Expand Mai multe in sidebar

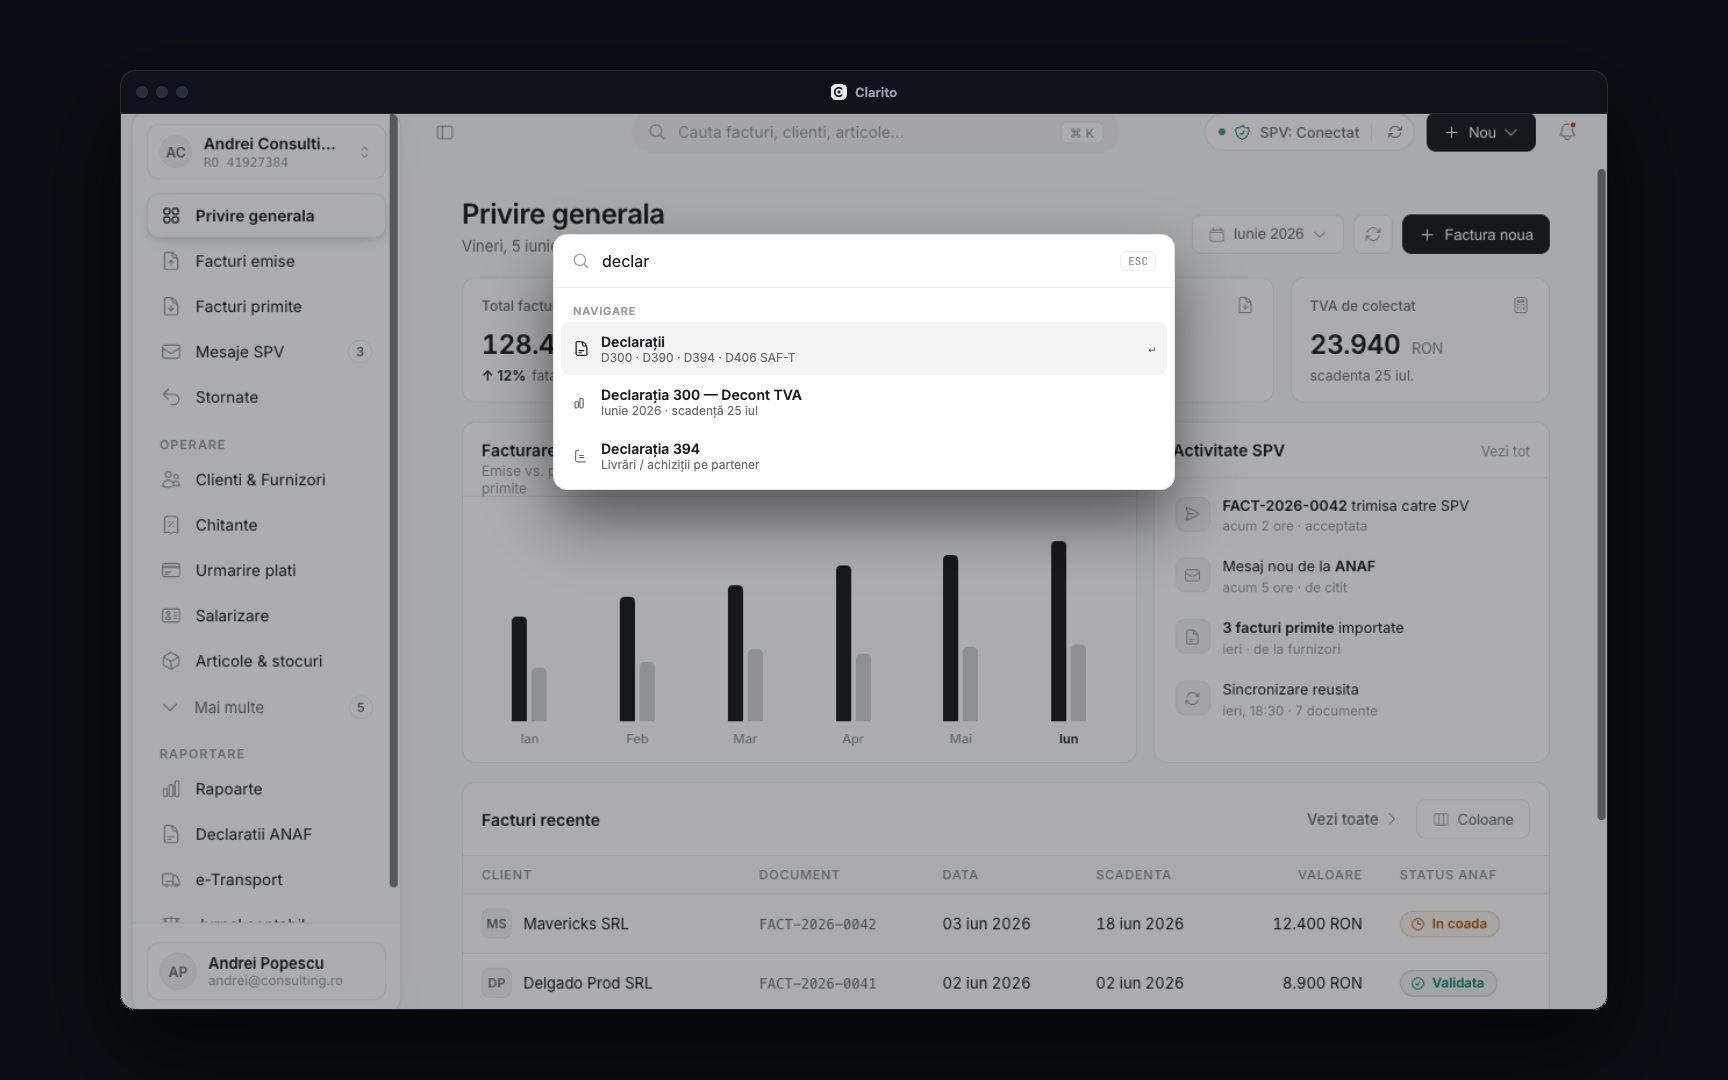pos(266,707)
